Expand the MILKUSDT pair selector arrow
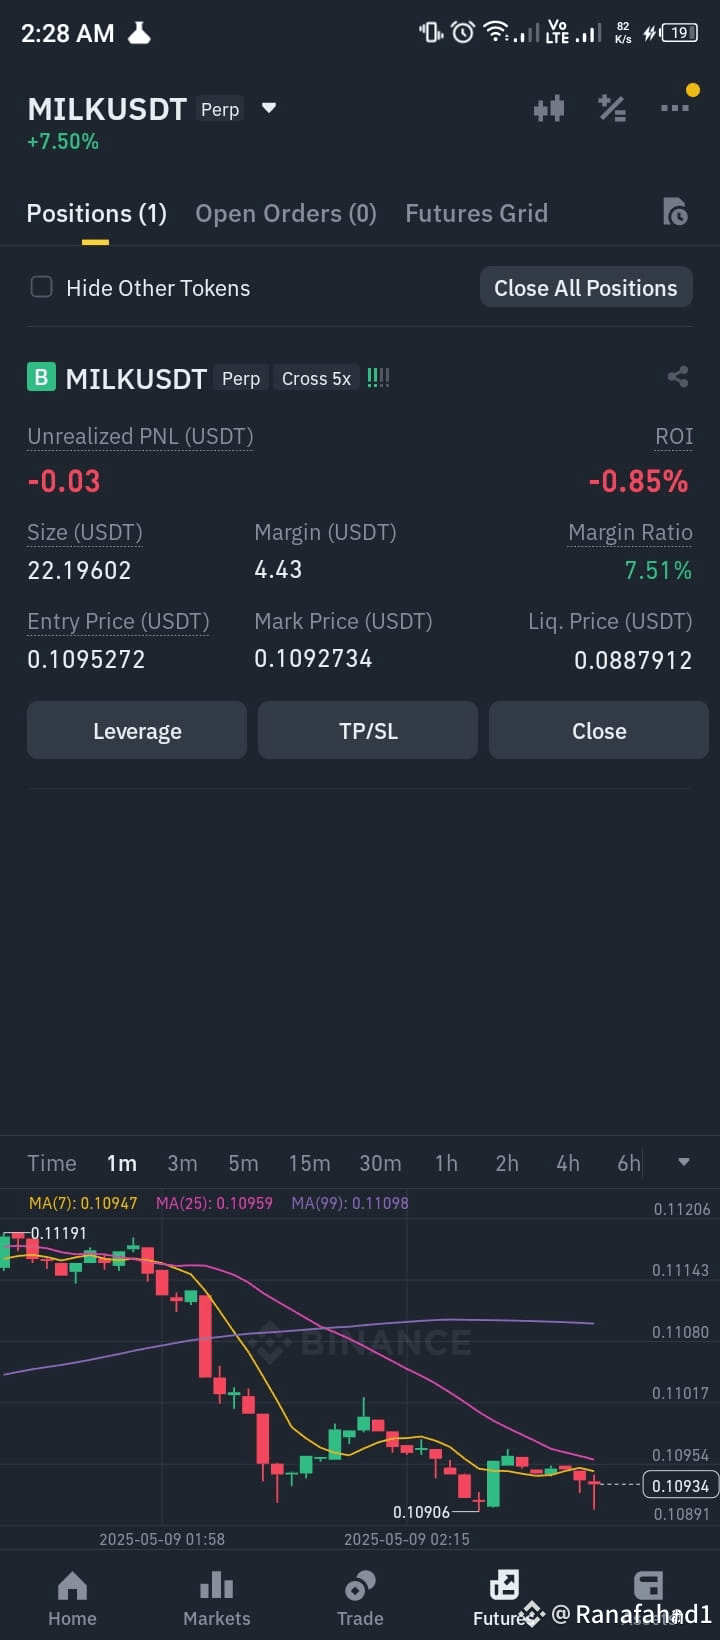 tap(268, 108)
